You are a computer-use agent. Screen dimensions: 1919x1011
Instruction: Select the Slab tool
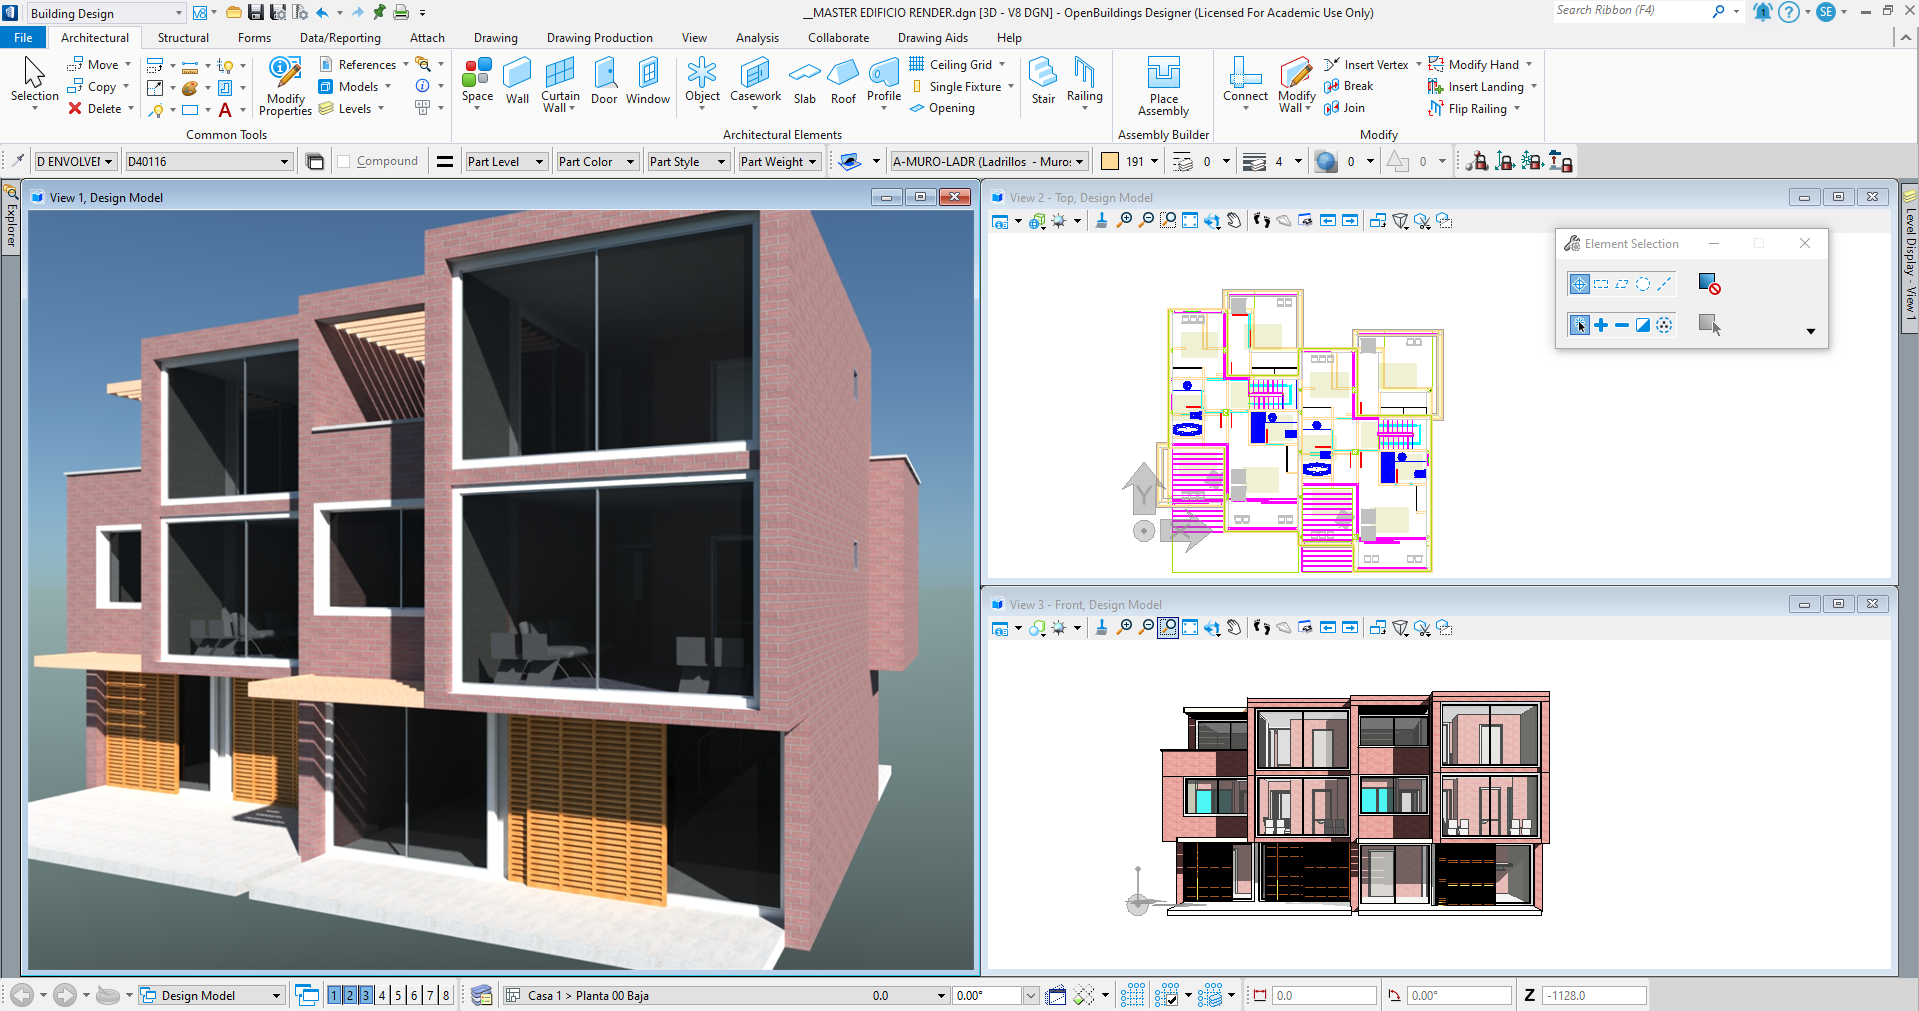804,84
